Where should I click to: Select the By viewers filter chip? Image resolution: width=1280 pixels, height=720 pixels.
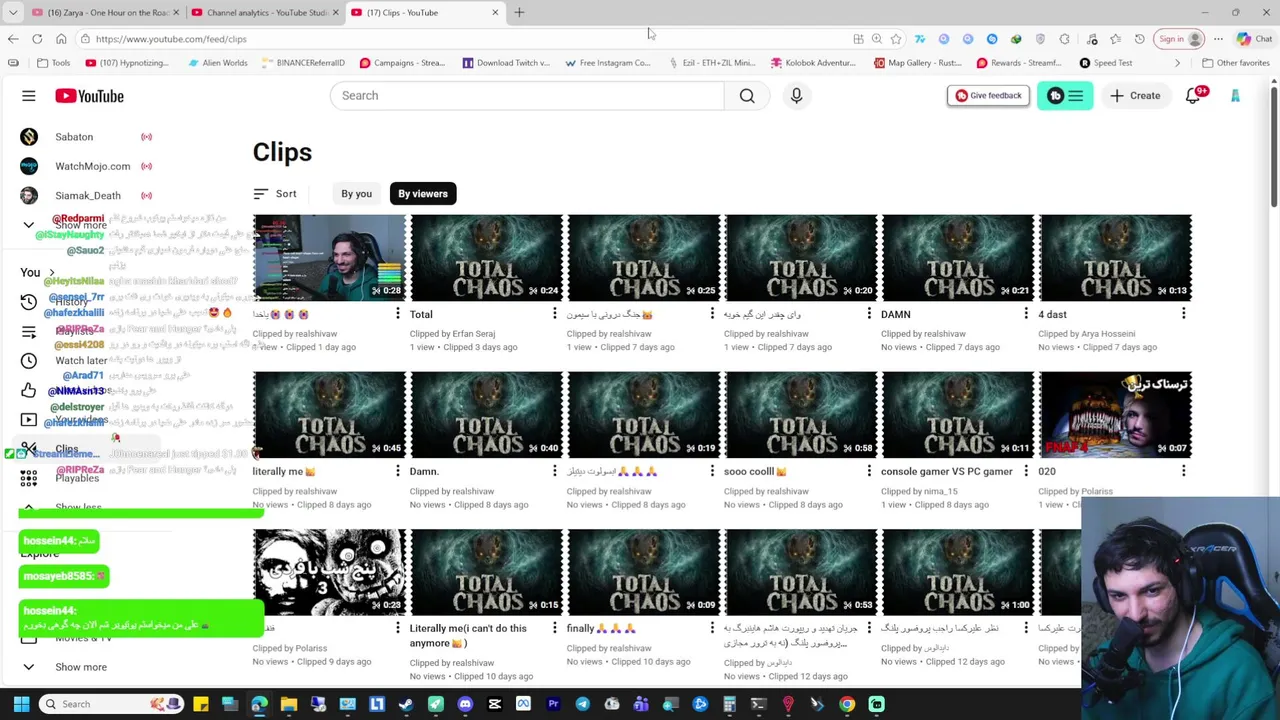click(423, 194)
